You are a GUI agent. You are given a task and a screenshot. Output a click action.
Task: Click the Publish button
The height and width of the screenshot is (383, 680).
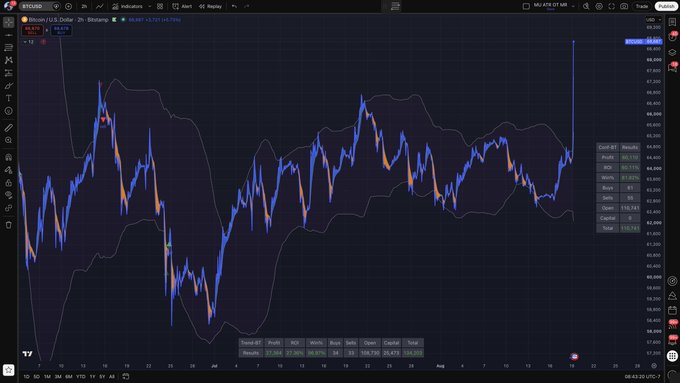click(x=666, y=6)
